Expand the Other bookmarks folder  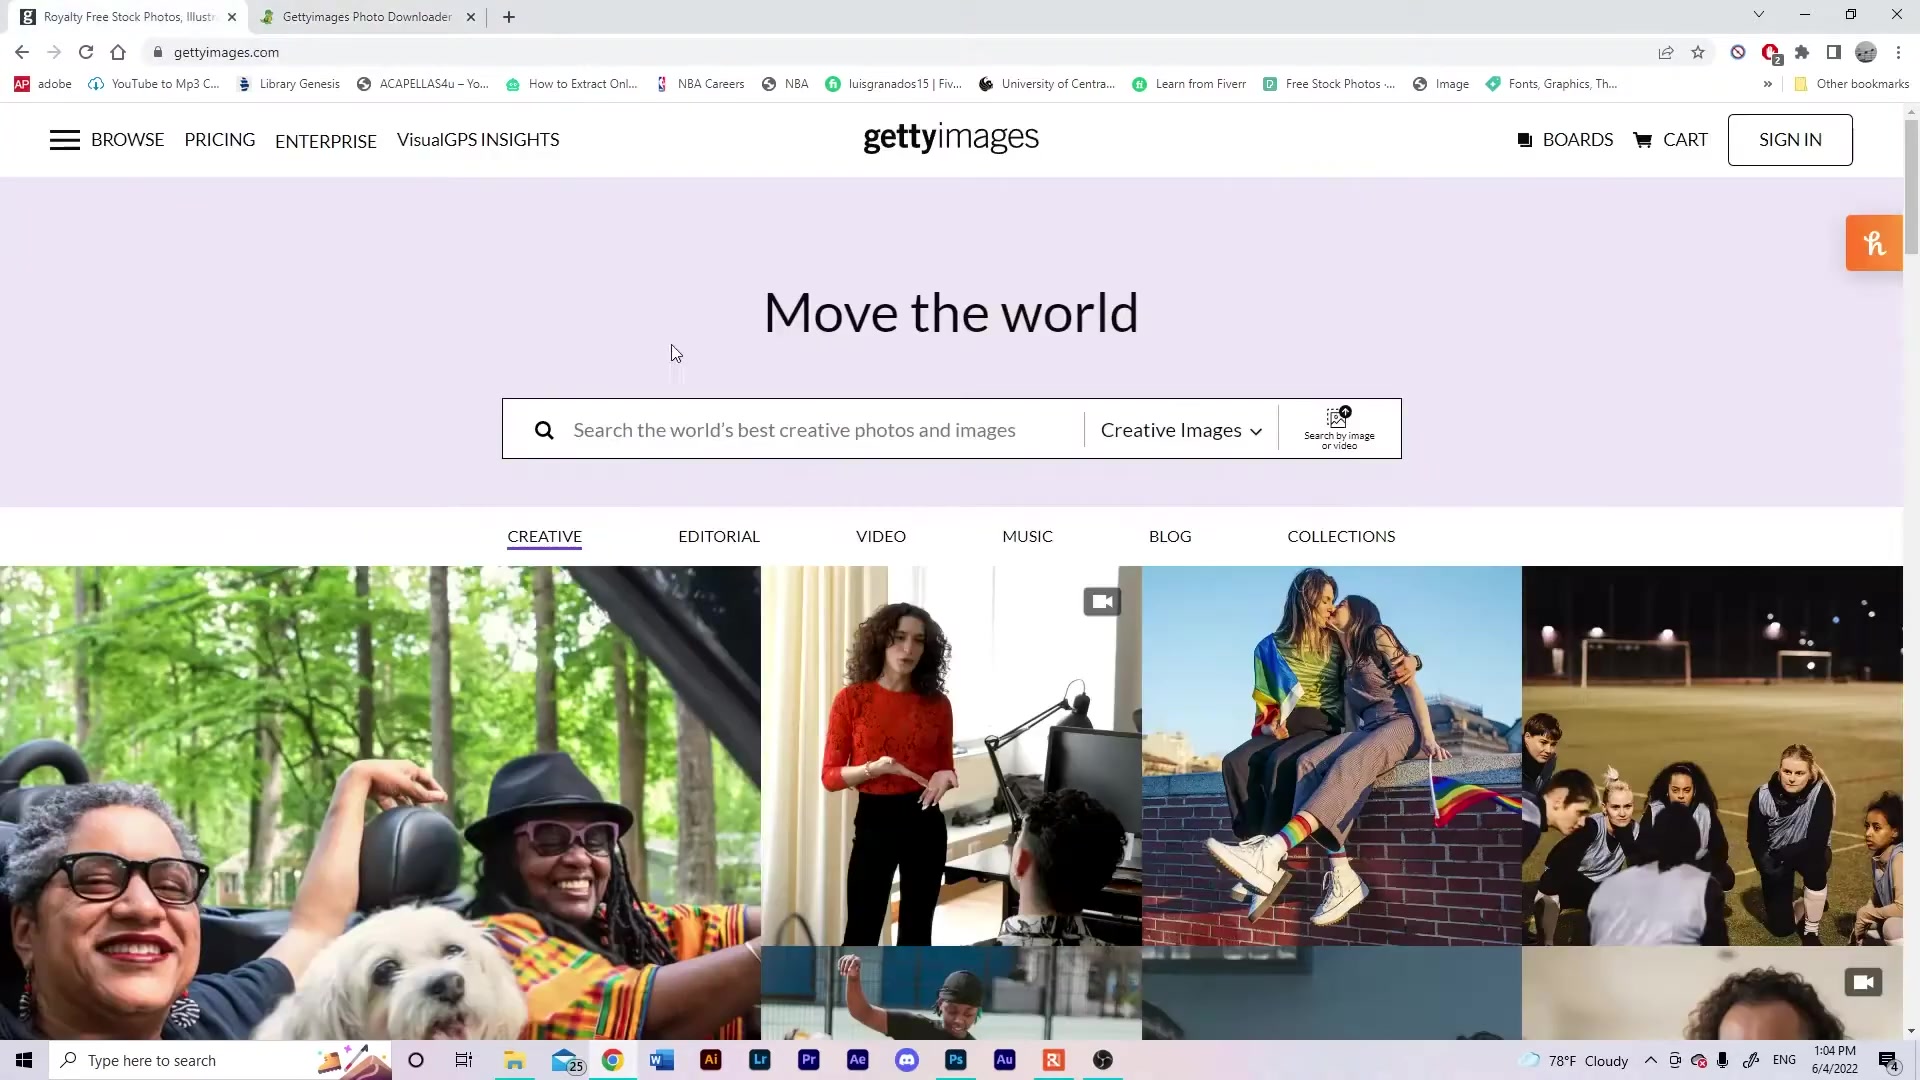click(x=1851, y=84)
